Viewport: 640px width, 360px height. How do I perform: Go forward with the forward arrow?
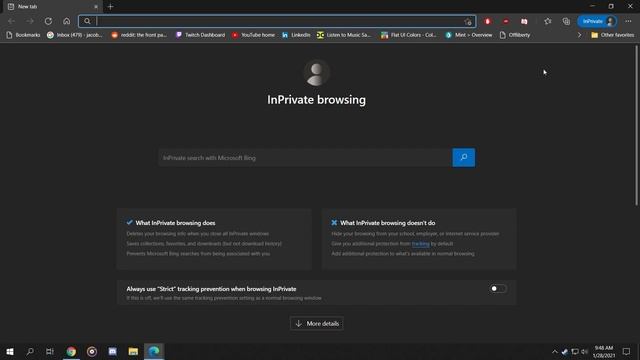coord(30,21)
